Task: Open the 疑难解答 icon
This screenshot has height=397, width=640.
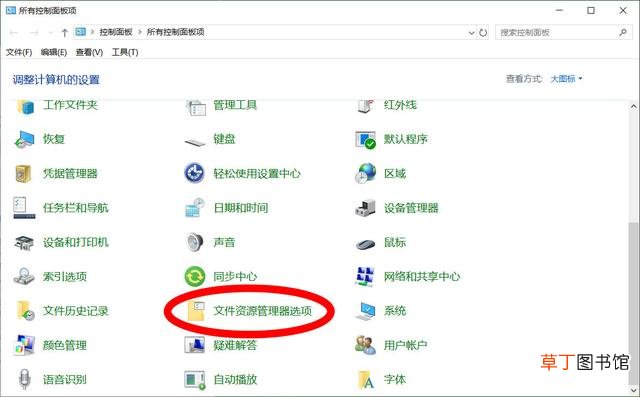Action: [195, 345]
